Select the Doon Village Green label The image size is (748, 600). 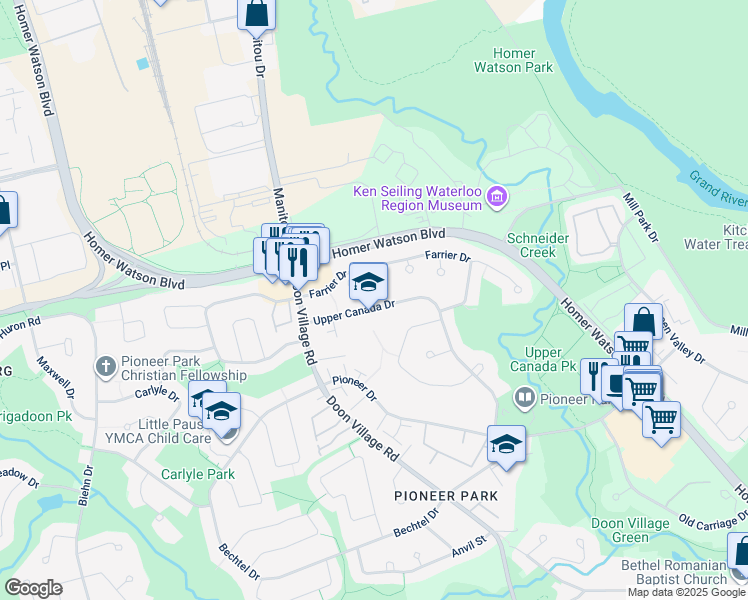coord(630,530)
